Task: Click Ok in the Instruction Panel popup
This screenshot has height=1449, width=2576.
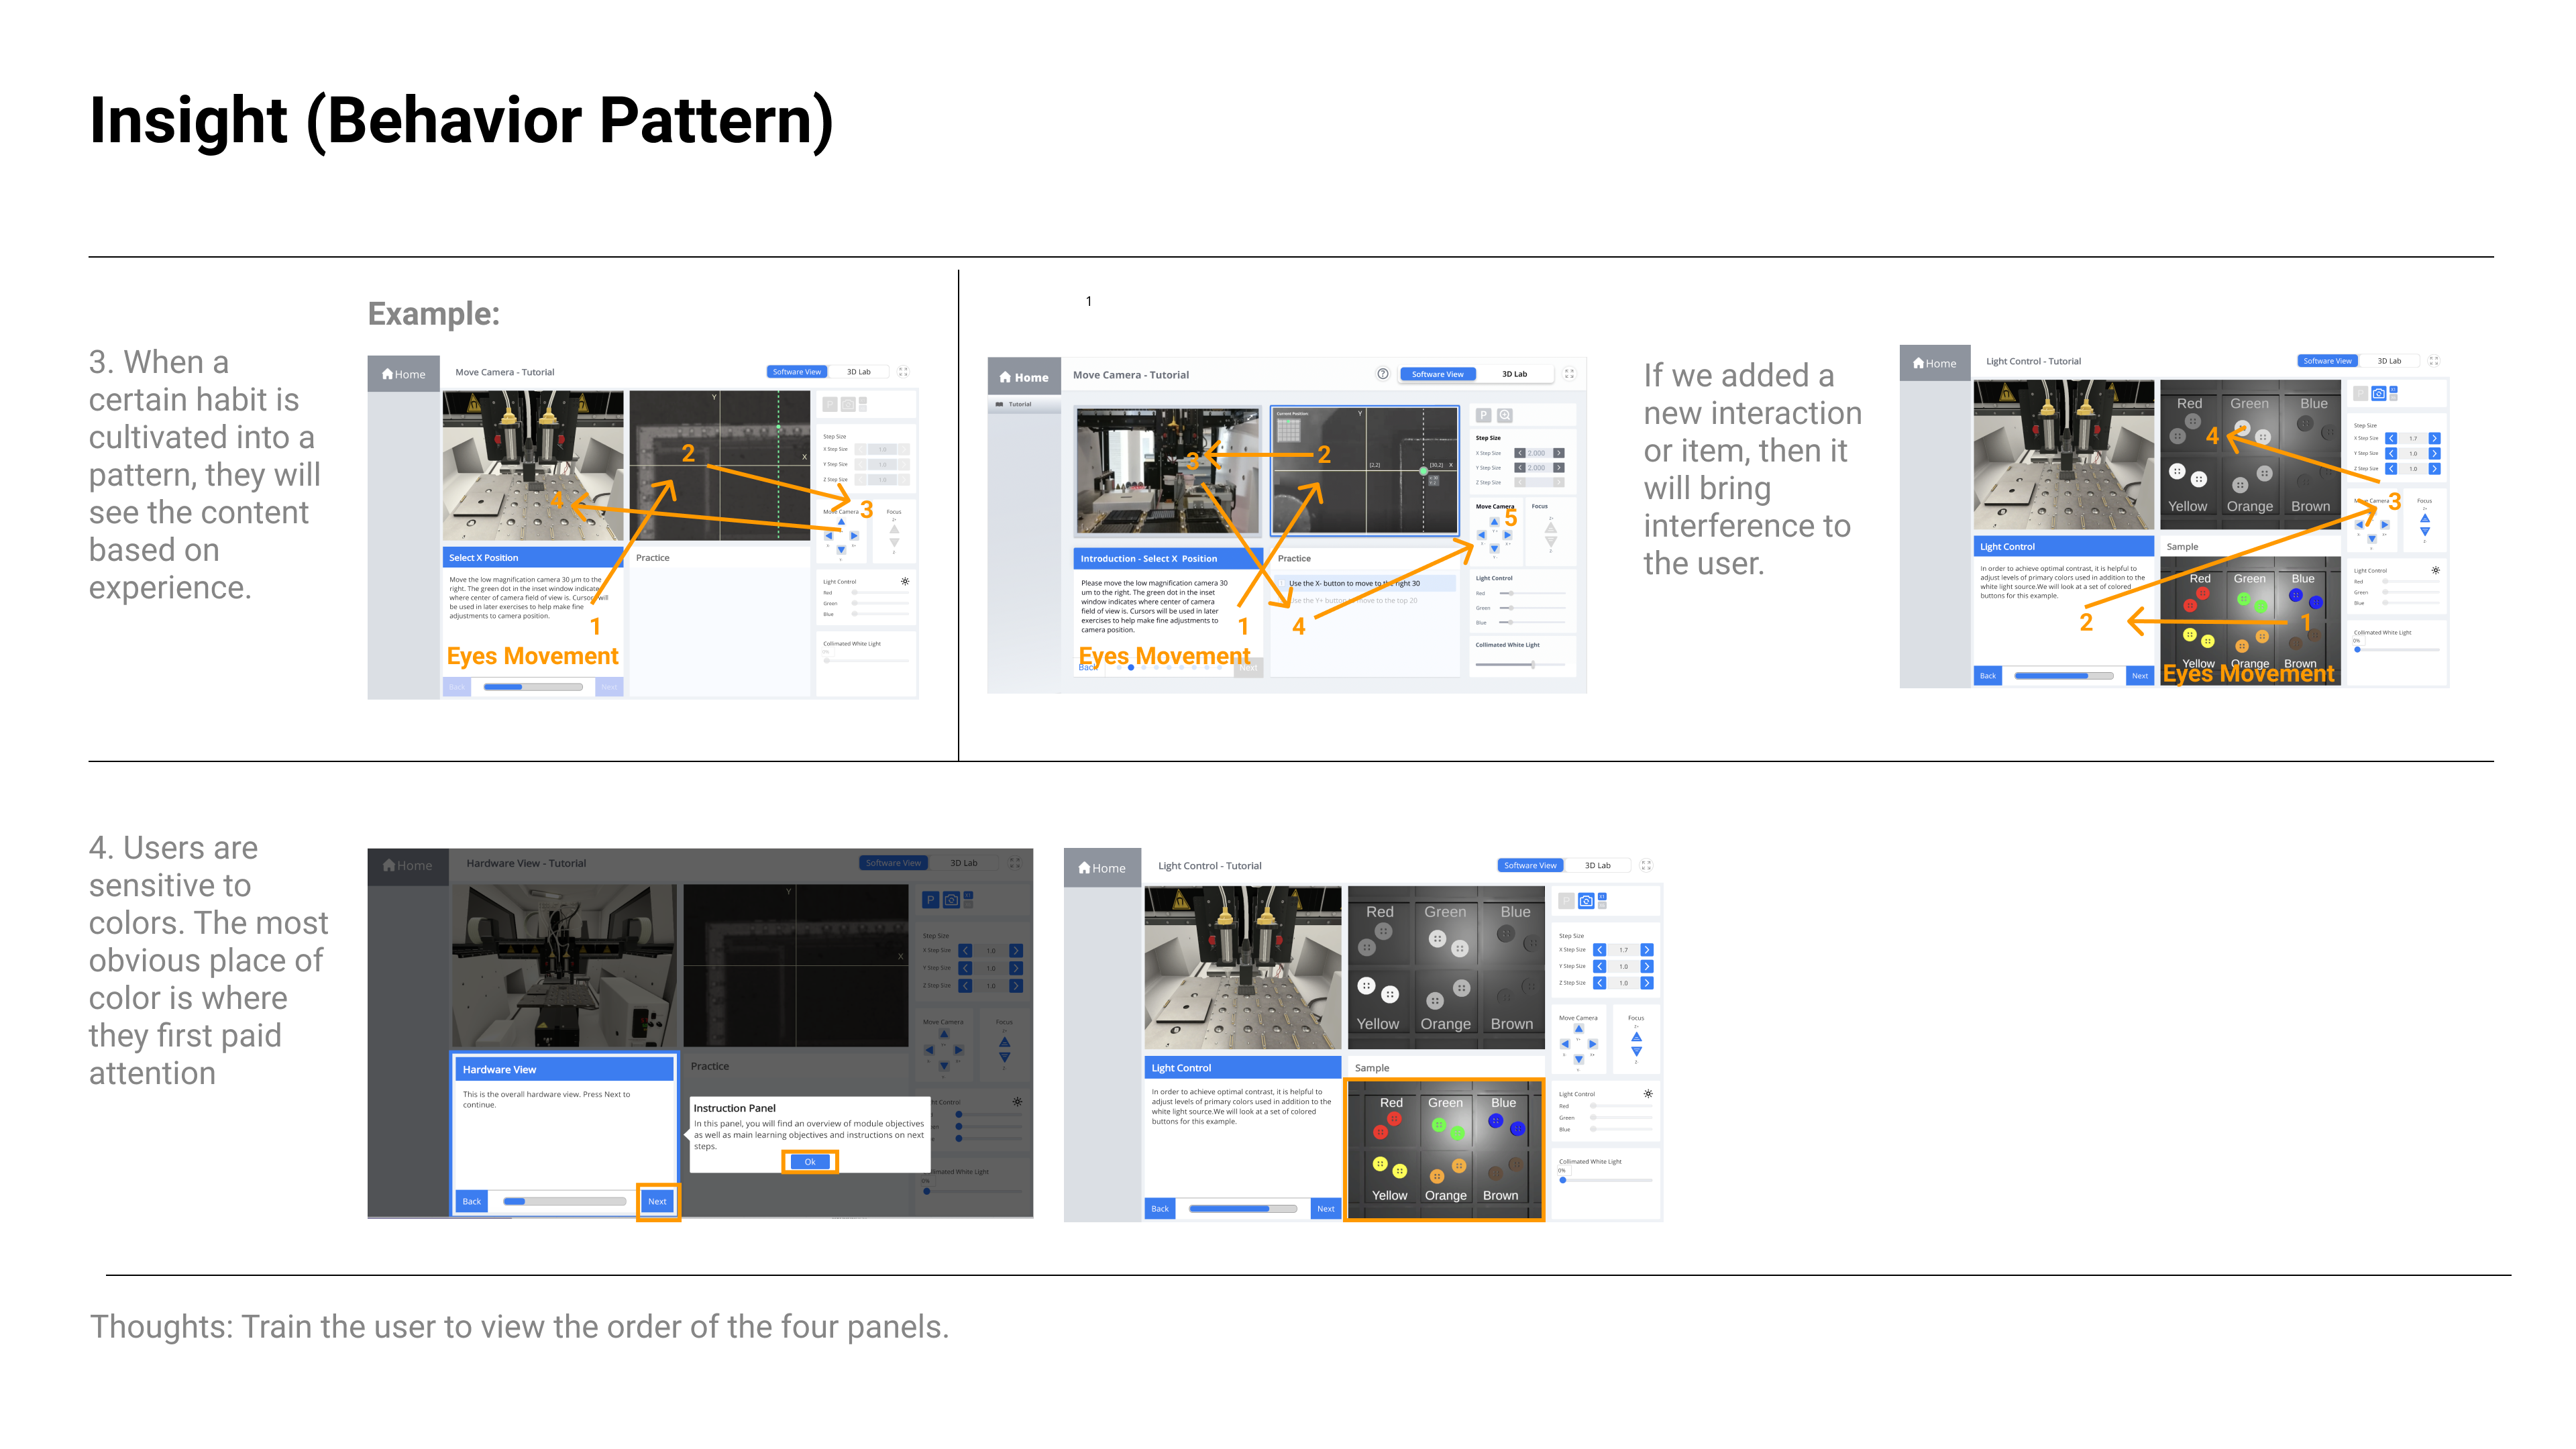Action: click(809, 1161)
